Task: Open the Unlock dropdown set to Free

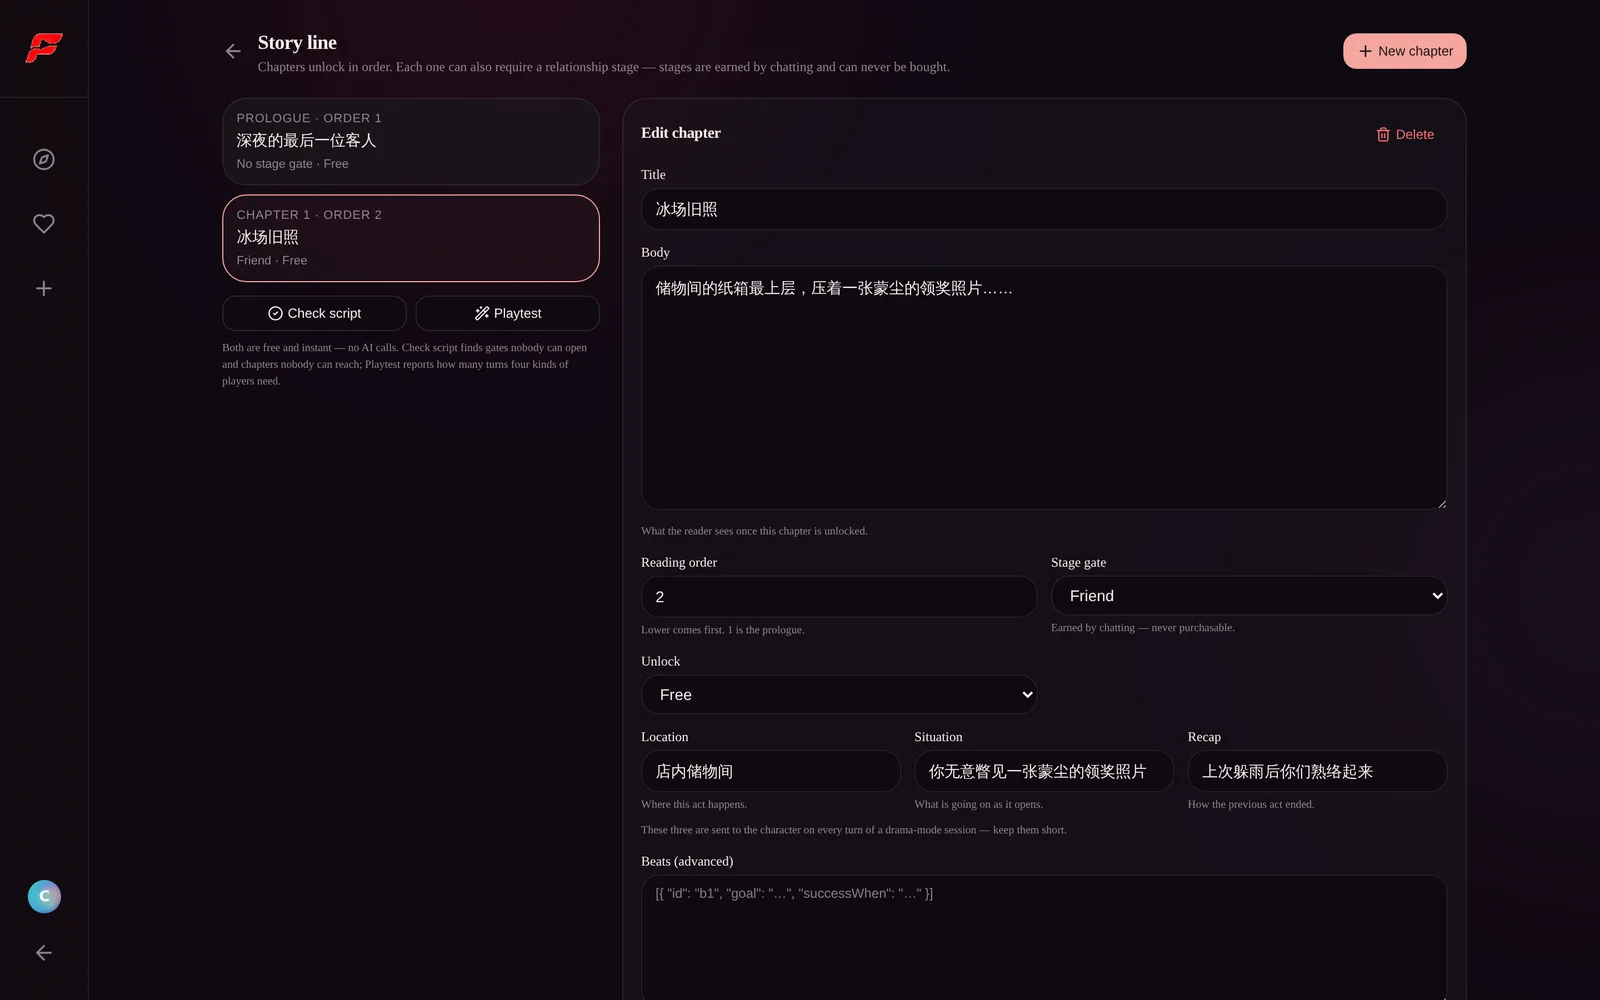Action: [838, 695]
